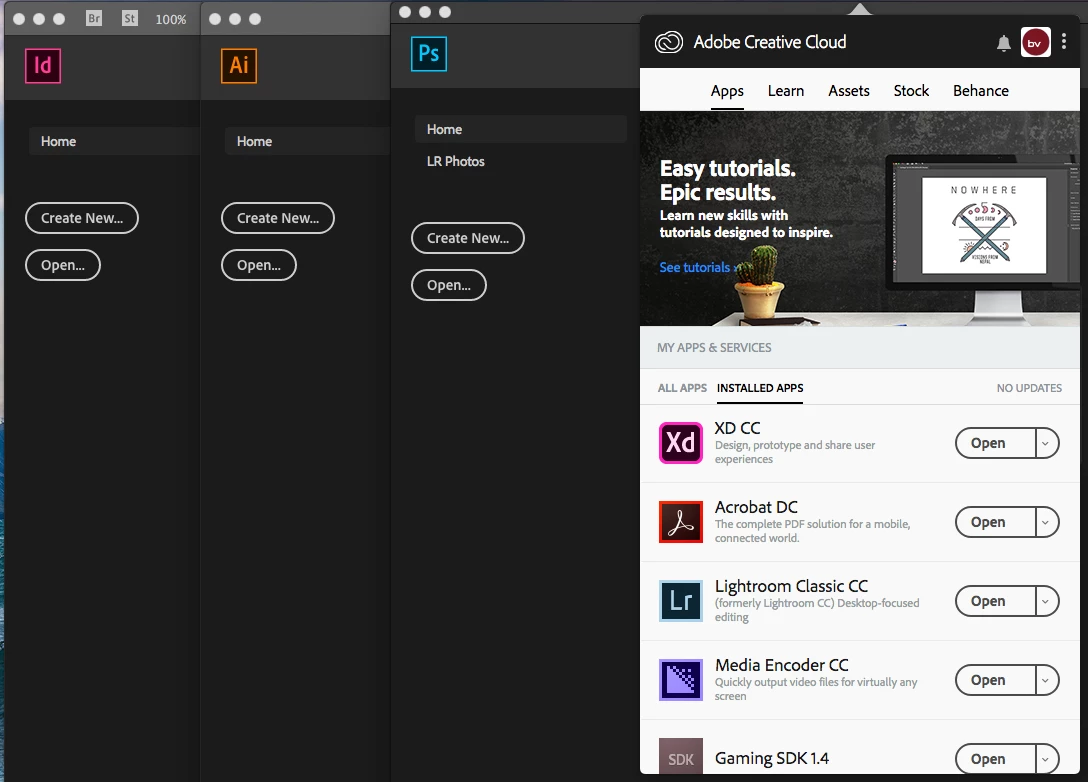1088x782 pixels.
Task: Switch to the Apps tab
Action: 727,91
